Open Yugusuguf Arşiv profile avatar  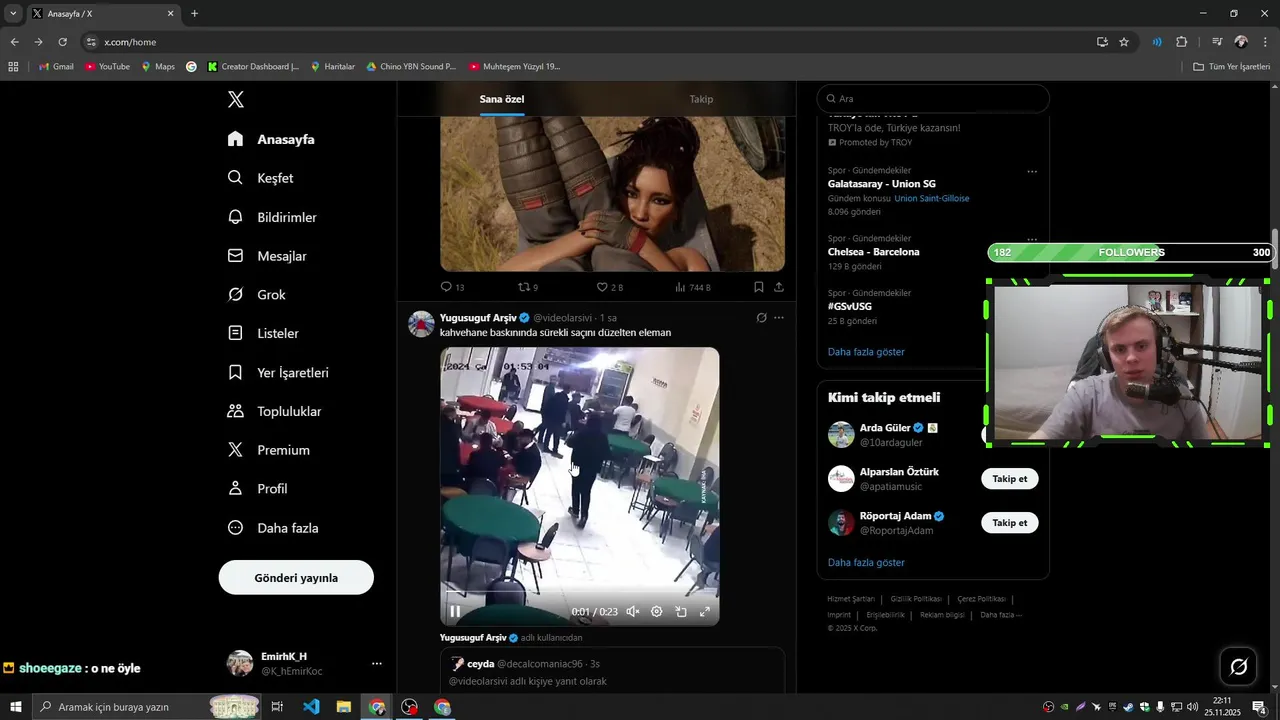coord(421,324)
